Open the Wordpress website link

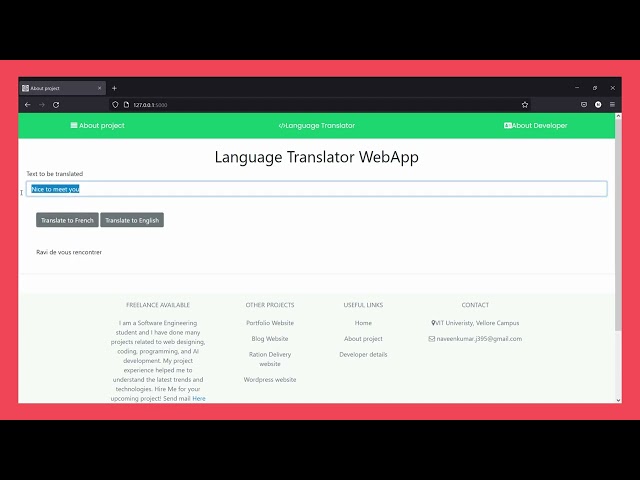coord(270,380)
